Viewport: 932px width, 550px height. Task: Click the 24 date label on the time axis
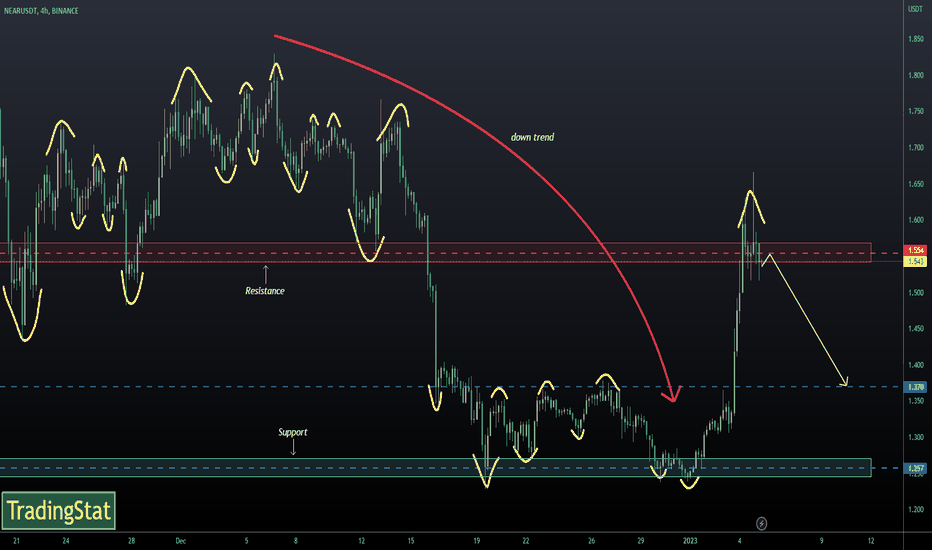click(66, 541)
